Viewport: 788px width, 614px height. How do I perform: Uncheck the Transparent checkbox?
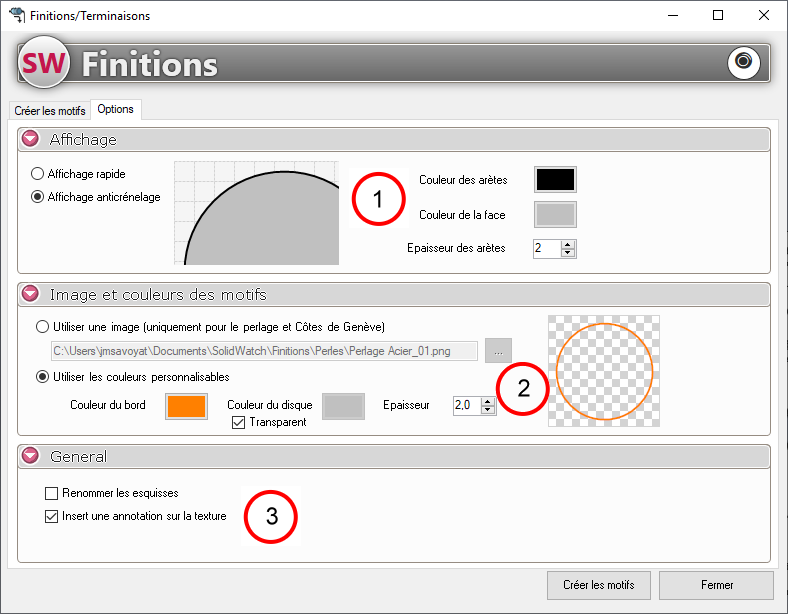[x=238, y=422]
